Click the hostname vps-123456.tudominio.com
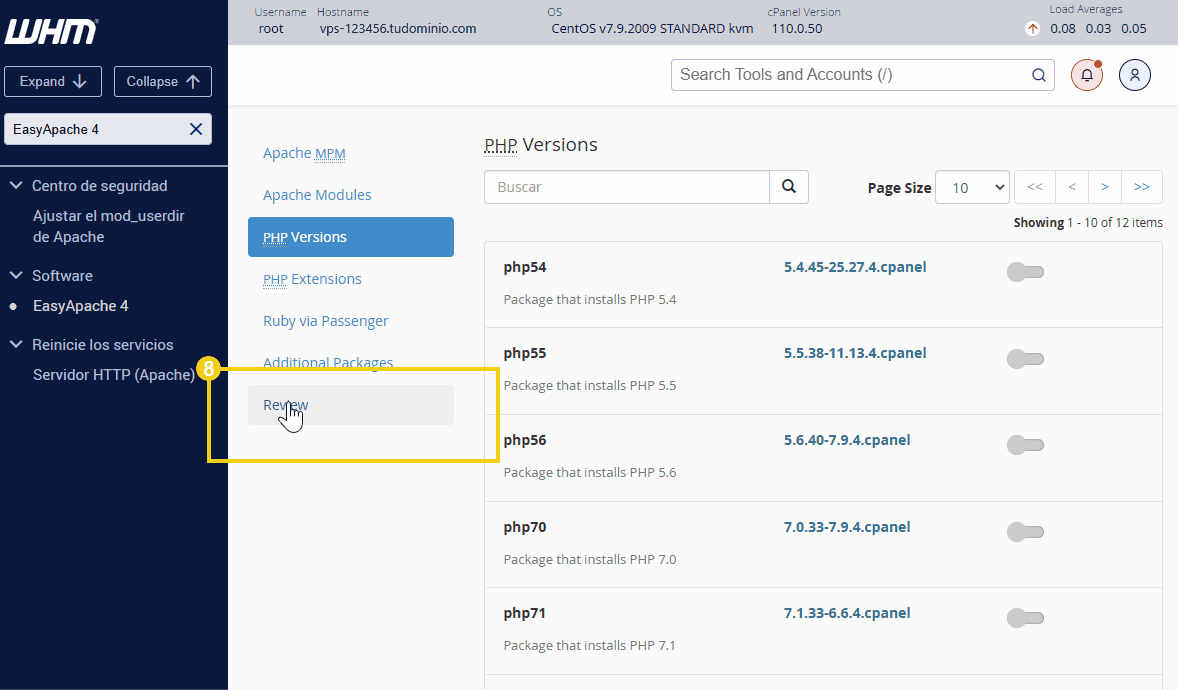This screenshot has width=1178, height=690. [x=397, y=29]
